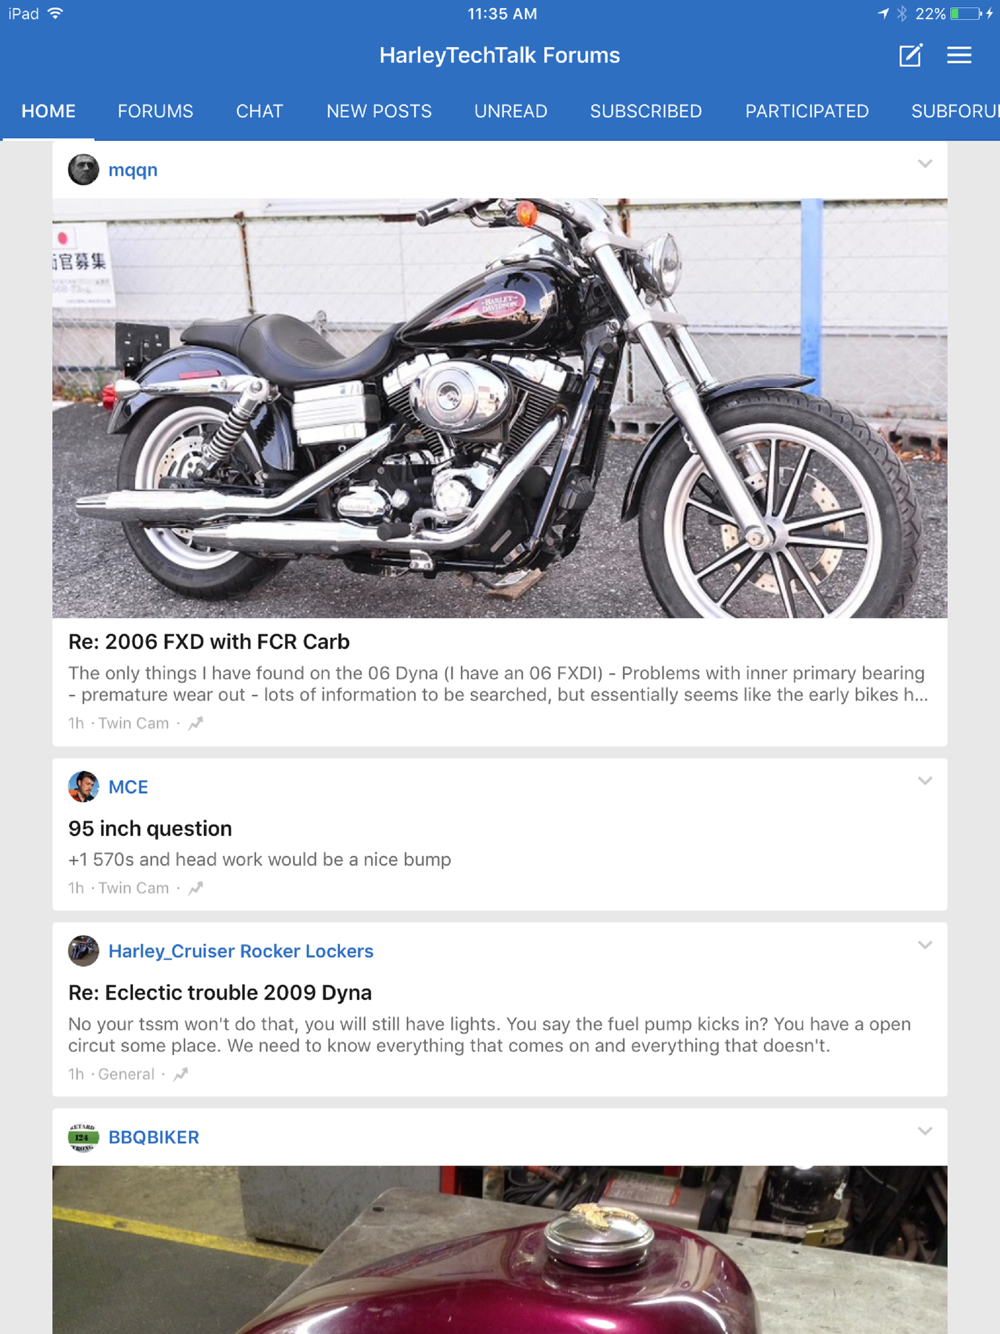The height and width of the screenshot is (1334, 1000).
Task: Open thread Re: 2006 FXD with FCR Carb
Action: click(x=209, y=642)
